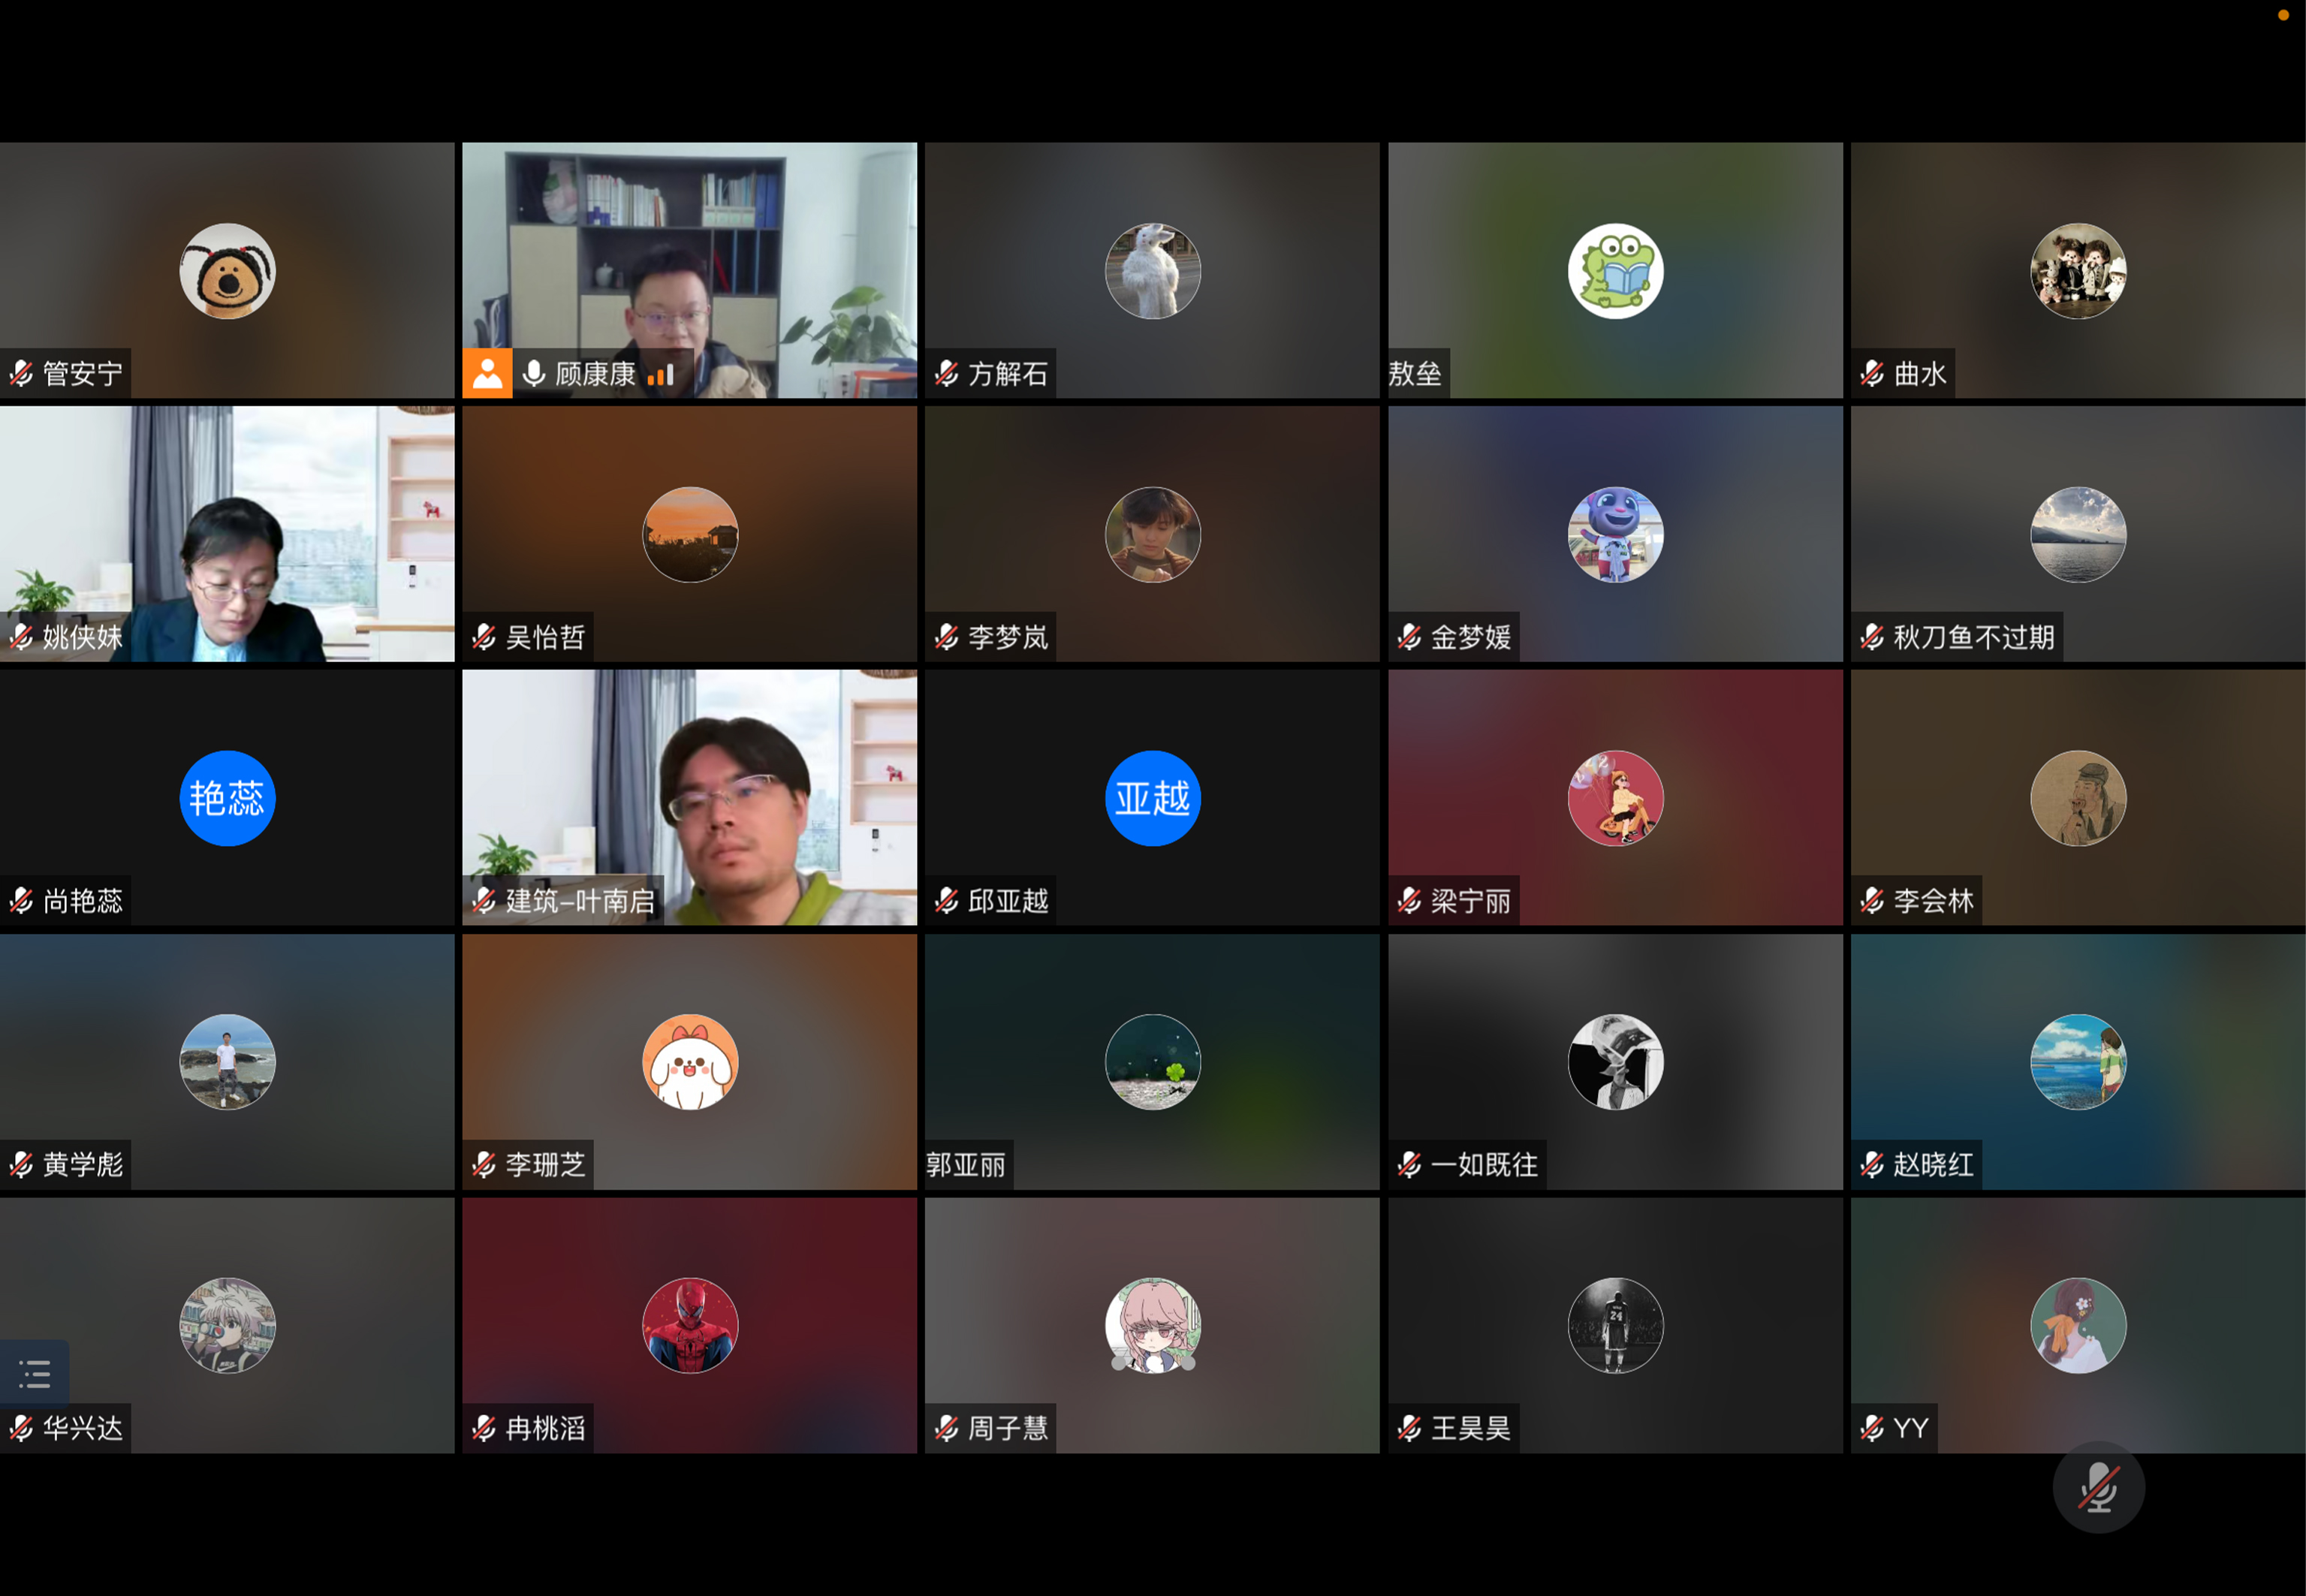Select the 王昊昊 participant tile avatar
Screen dimensions: 2306x1596
coord(1615,1325)
